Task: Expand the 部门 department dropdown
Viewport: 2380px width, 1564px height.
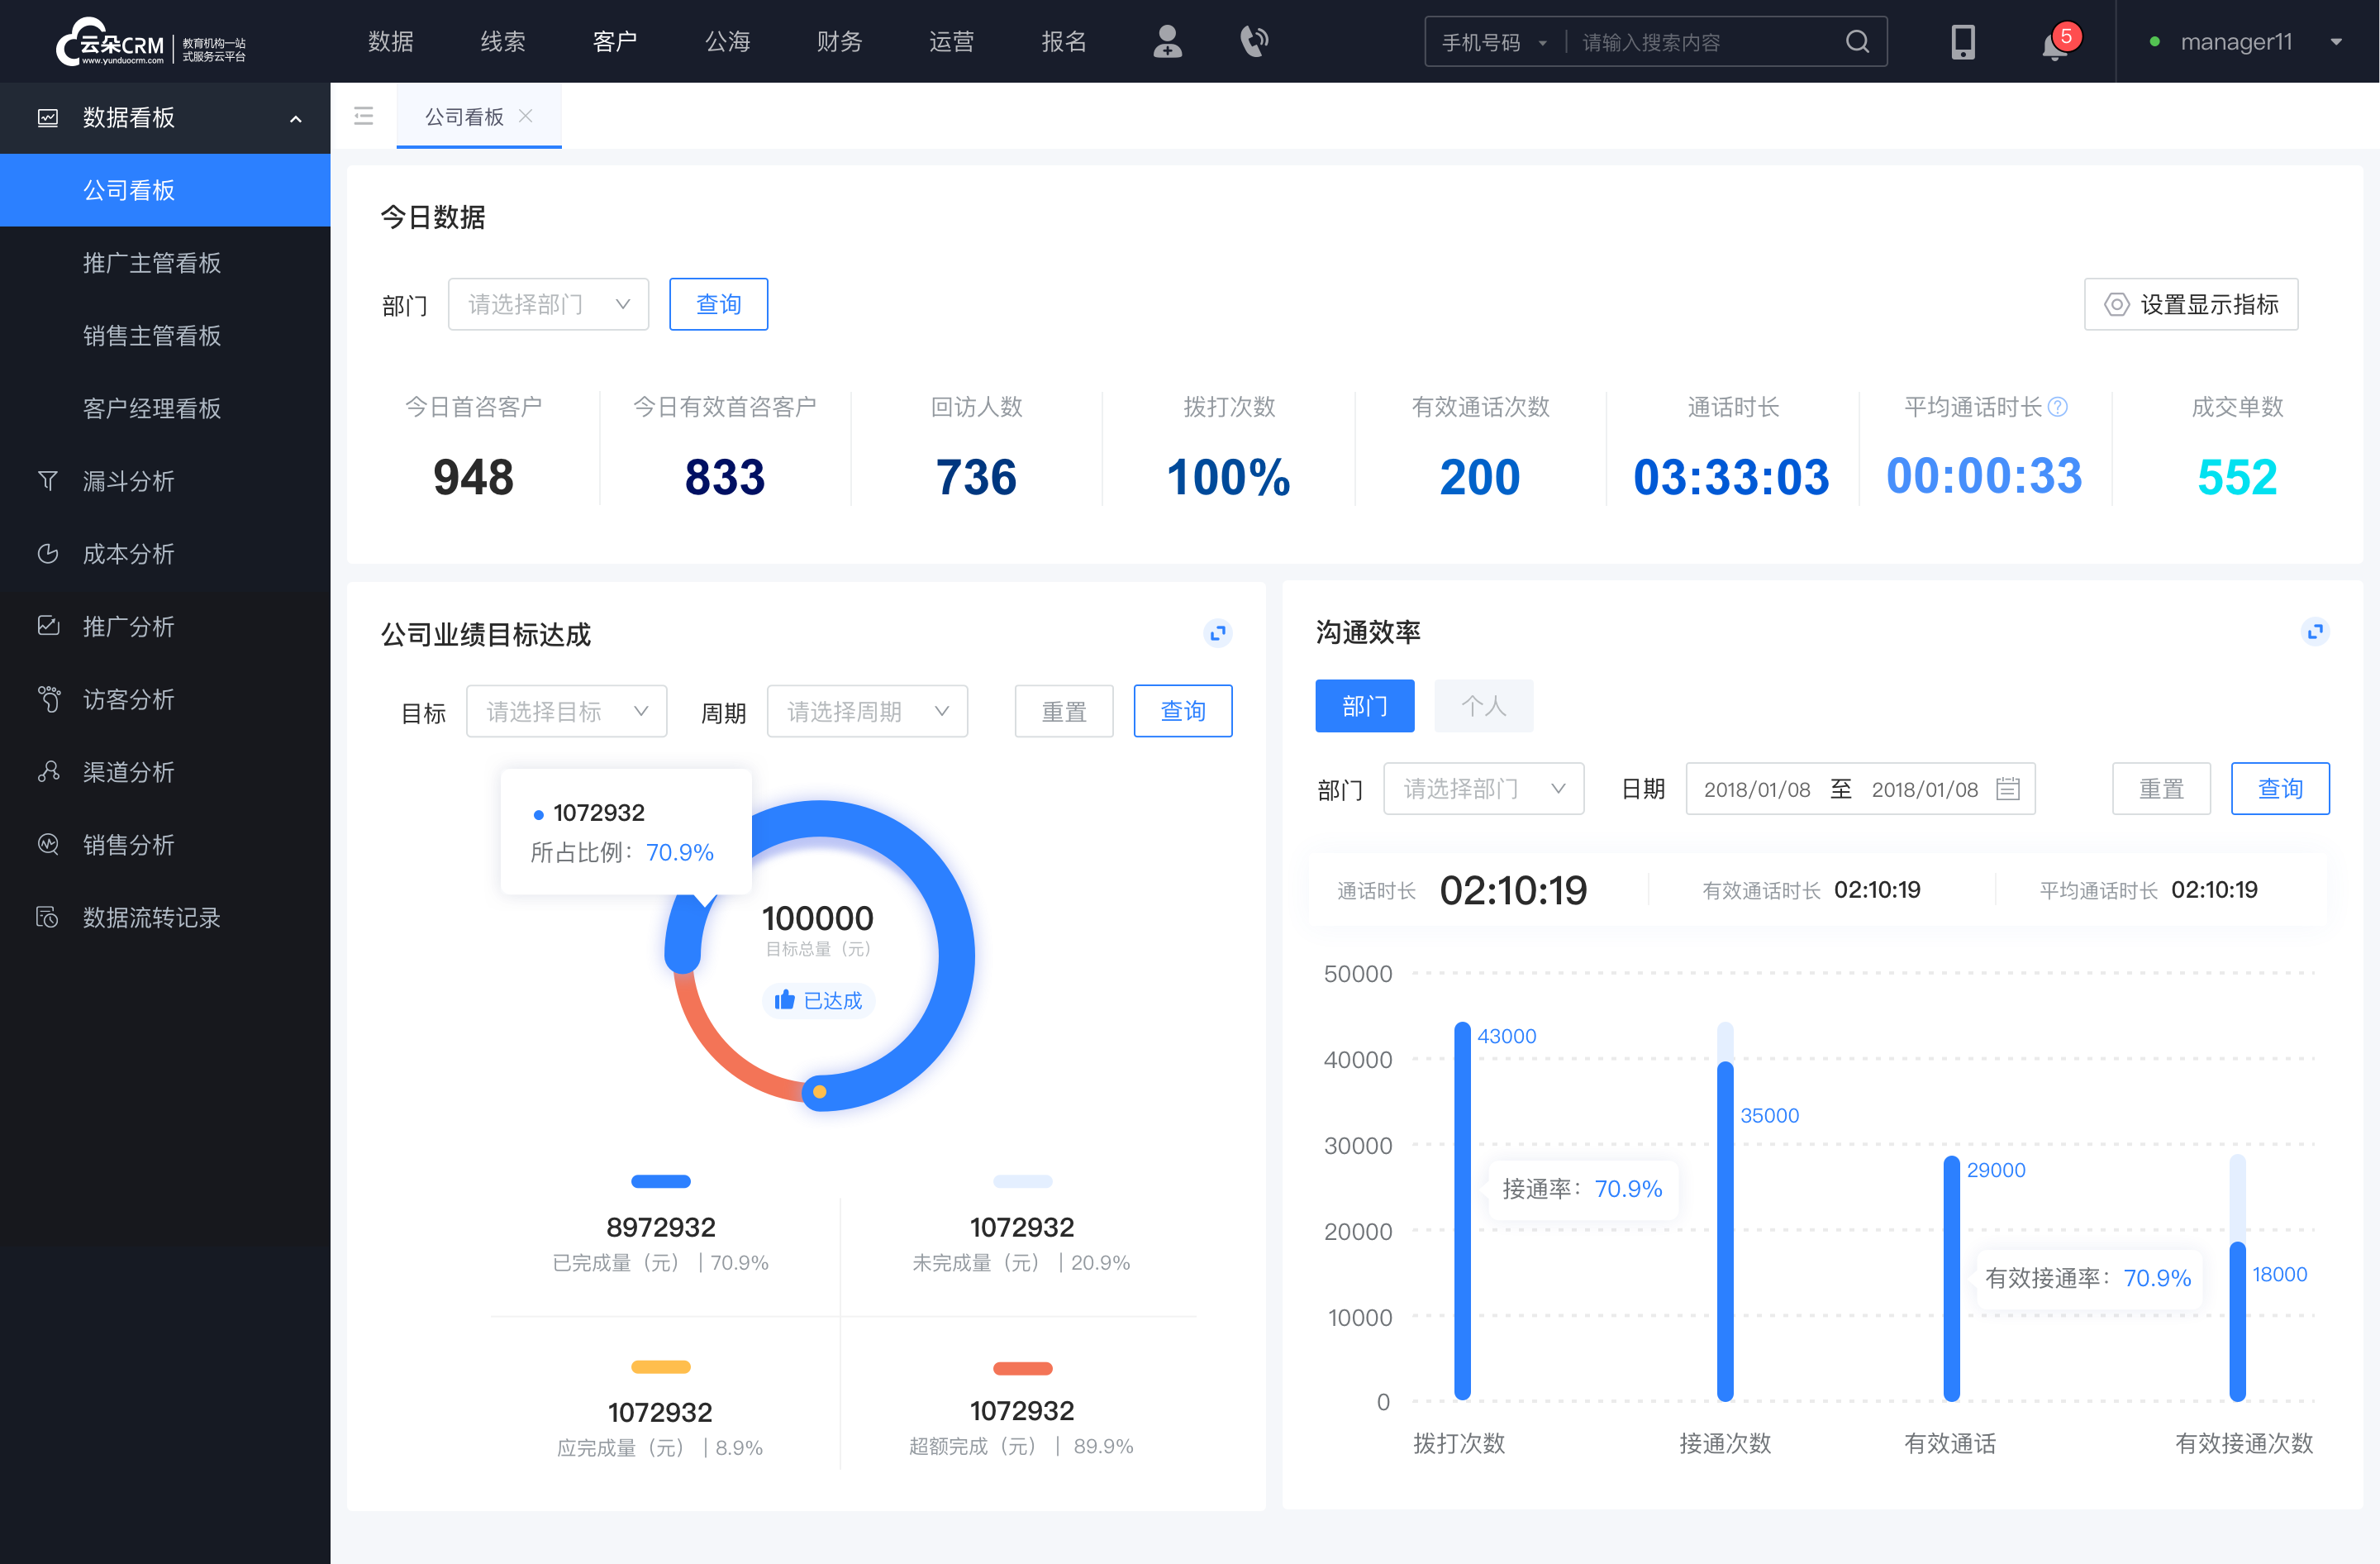Action: (545, 302)
